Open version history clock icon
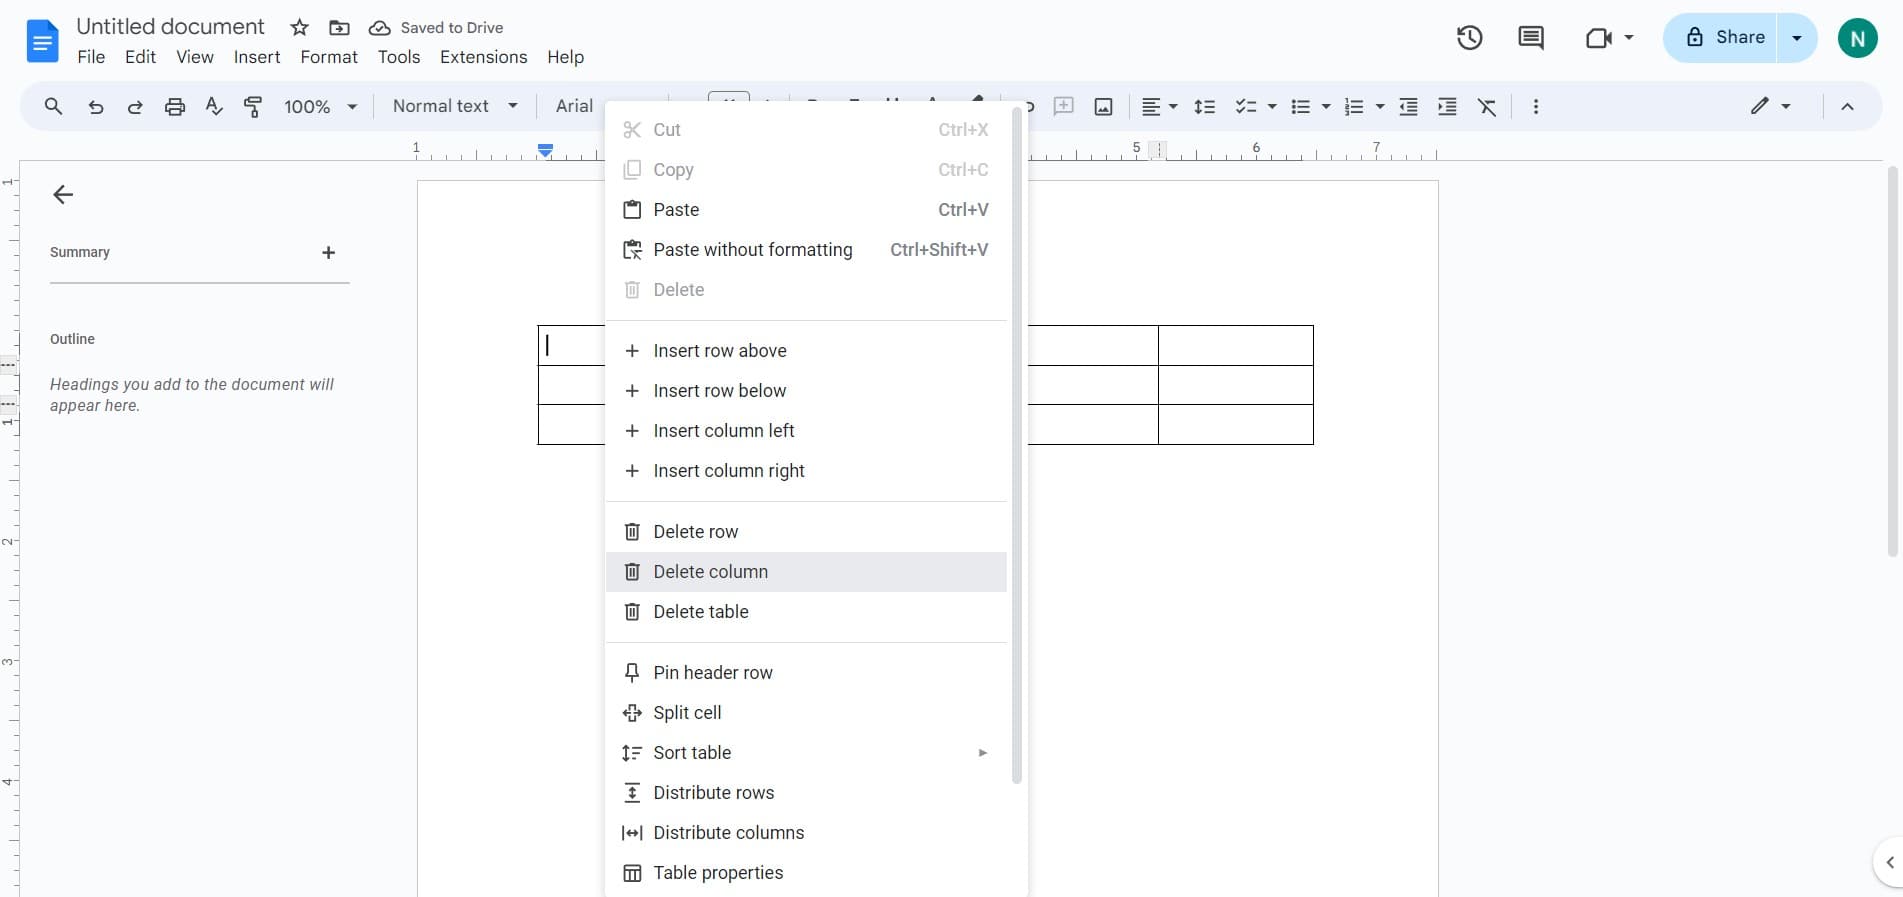This screenshot has height=897, width=1903. (1469, 38)
